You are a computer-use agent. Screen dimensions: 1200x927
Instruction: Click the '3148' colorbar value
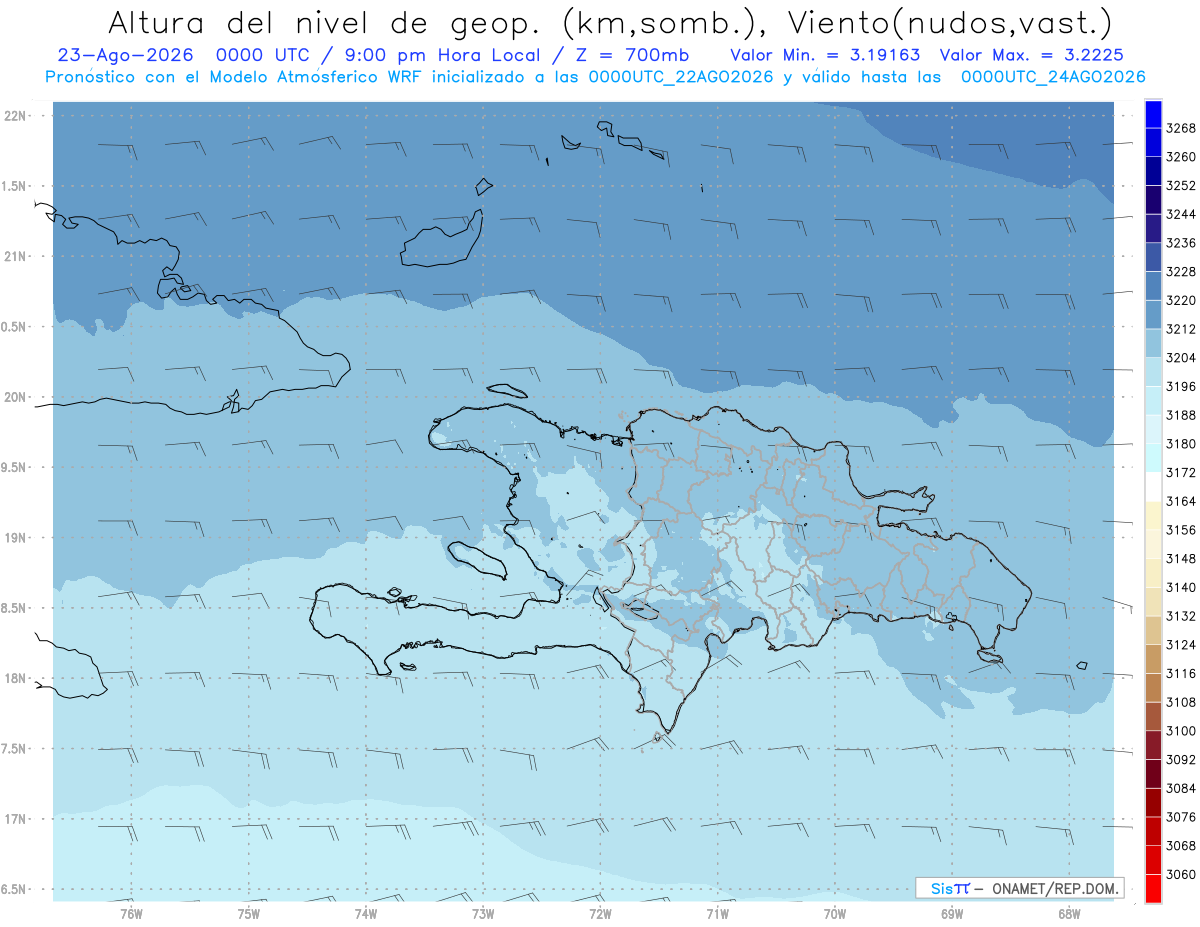(x=1181, y=558)
